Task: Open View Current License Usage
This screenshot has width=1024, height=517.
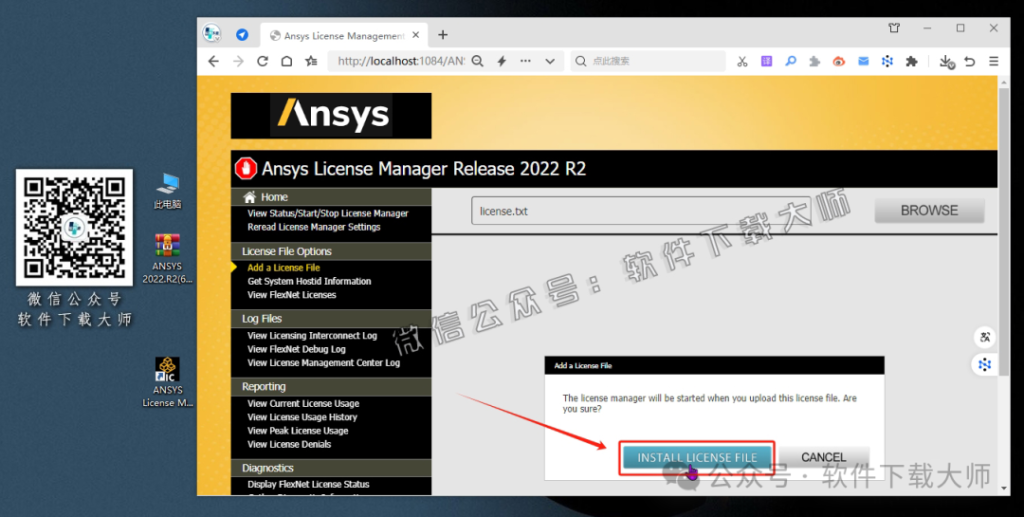Action: point(303,403)
